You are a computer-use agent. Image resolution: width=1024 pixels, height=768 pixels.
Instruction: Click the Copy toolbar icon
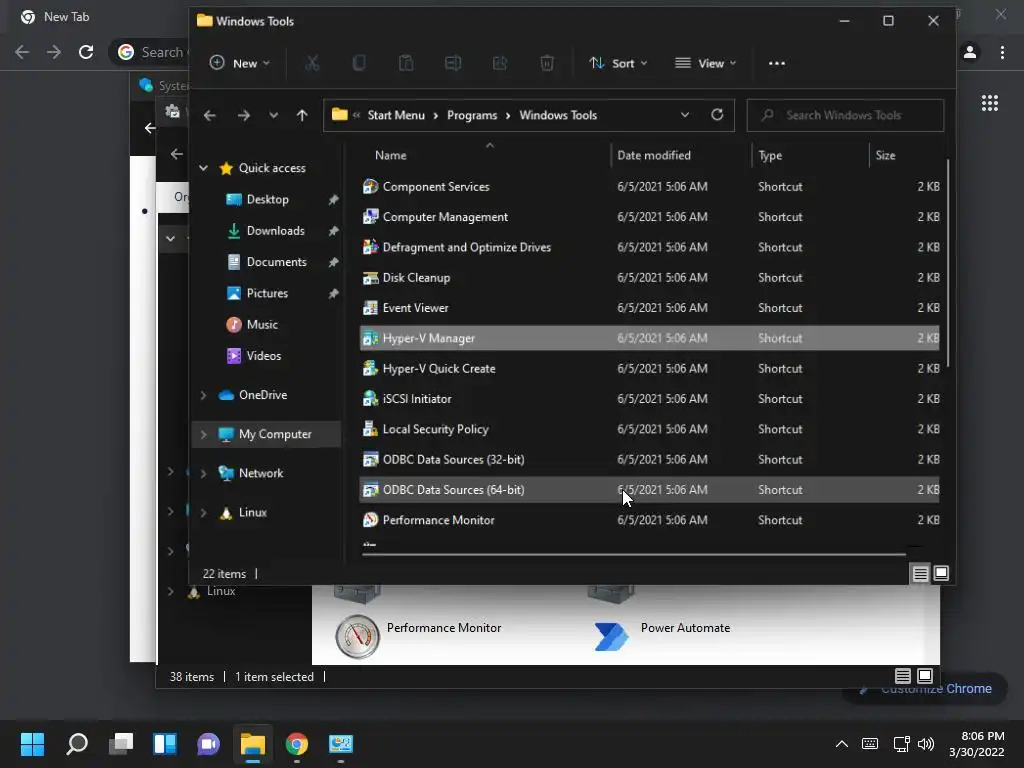(359, 63)
